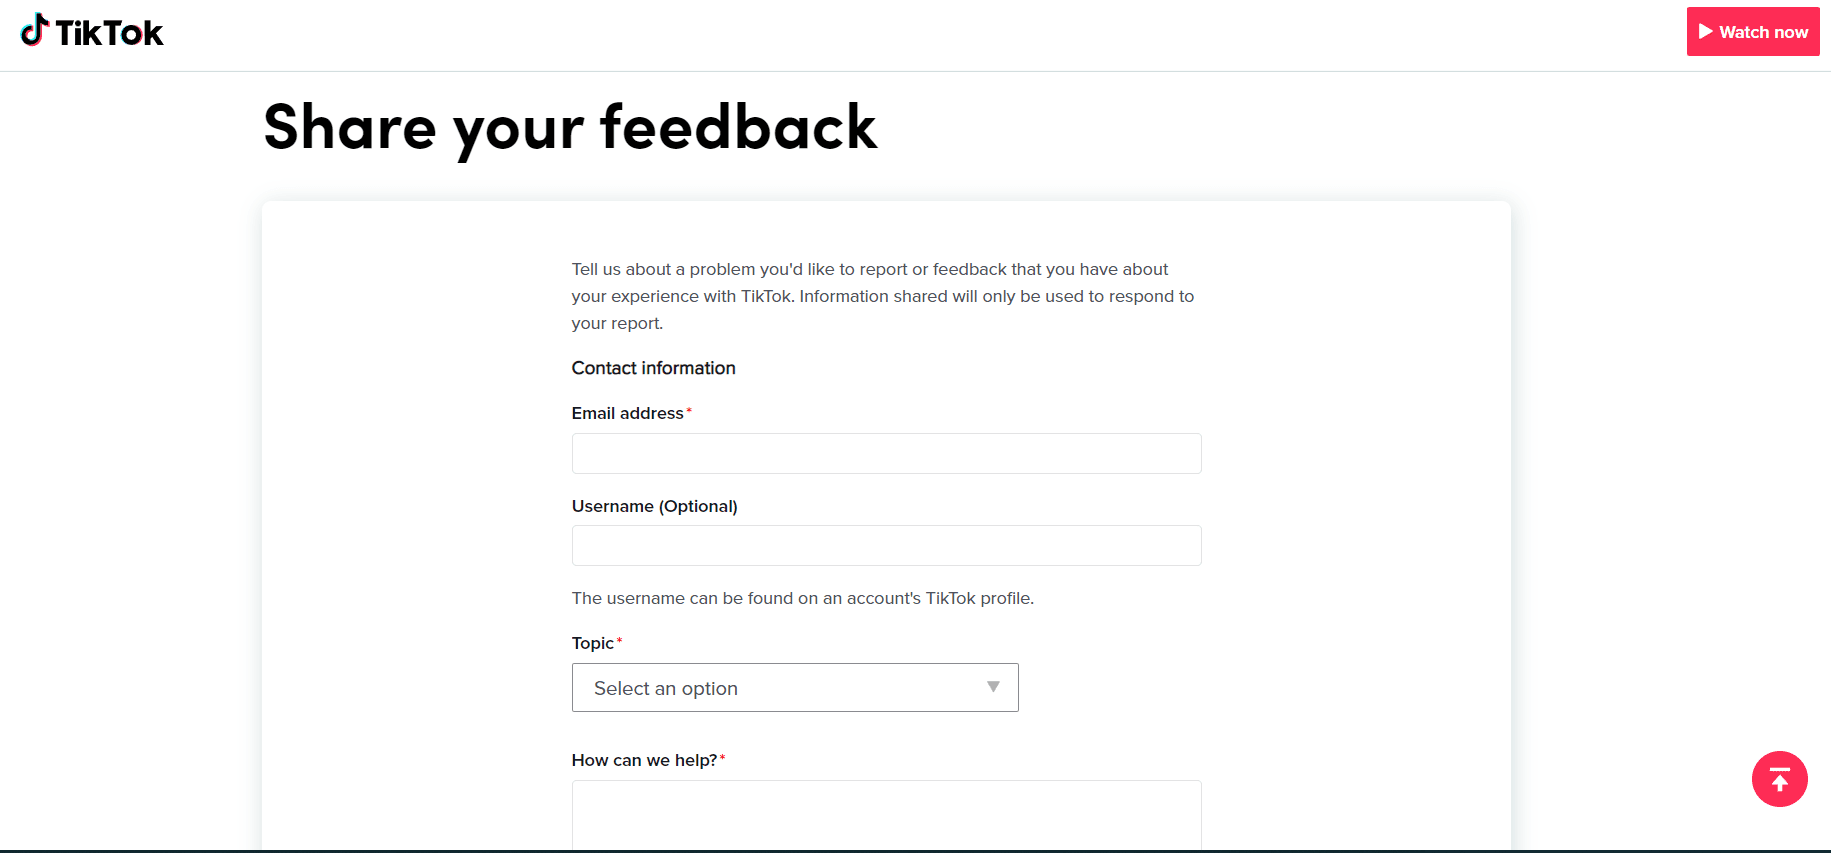Image resolution: width=1831 pixels, height=853 pixels.
Task: Focus the Email address input field
Action: pyautogui.click(x=886, y=454)
